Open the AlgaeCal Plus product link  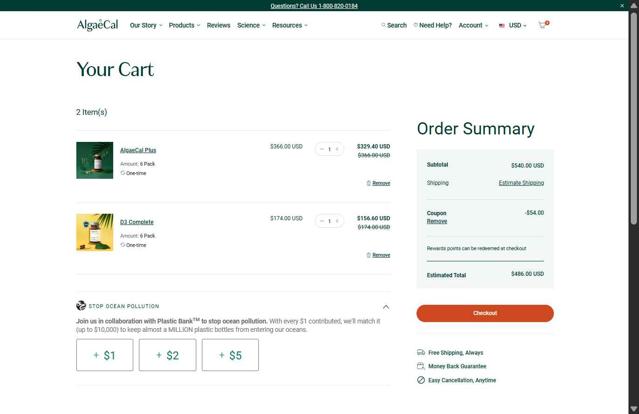click(138, 150)
